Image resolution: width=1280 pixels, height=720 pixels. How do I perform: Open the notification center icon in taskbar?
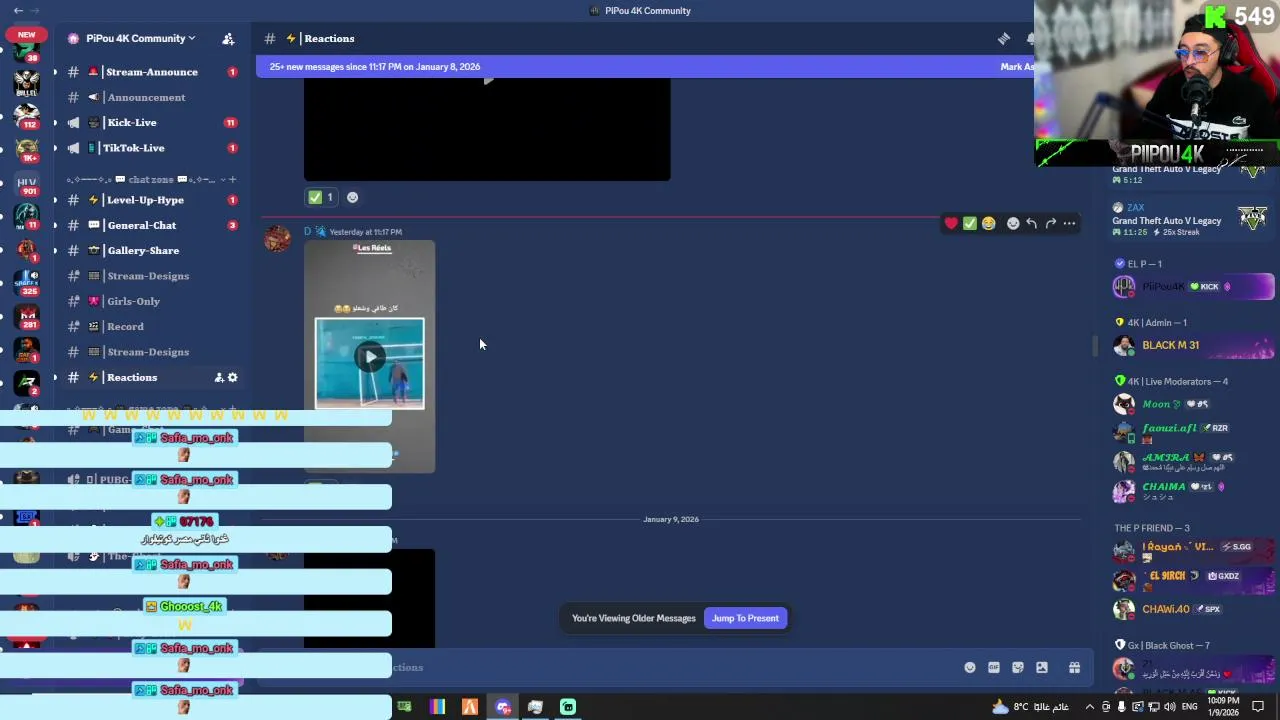[x=1258, y=707]
